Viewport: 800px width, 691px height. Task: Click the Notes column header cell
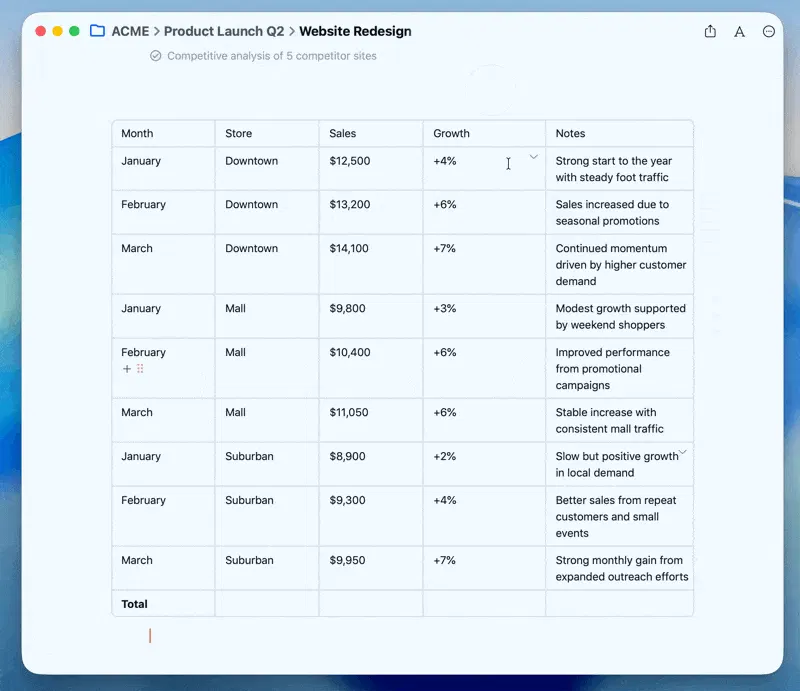click(618, 133)
